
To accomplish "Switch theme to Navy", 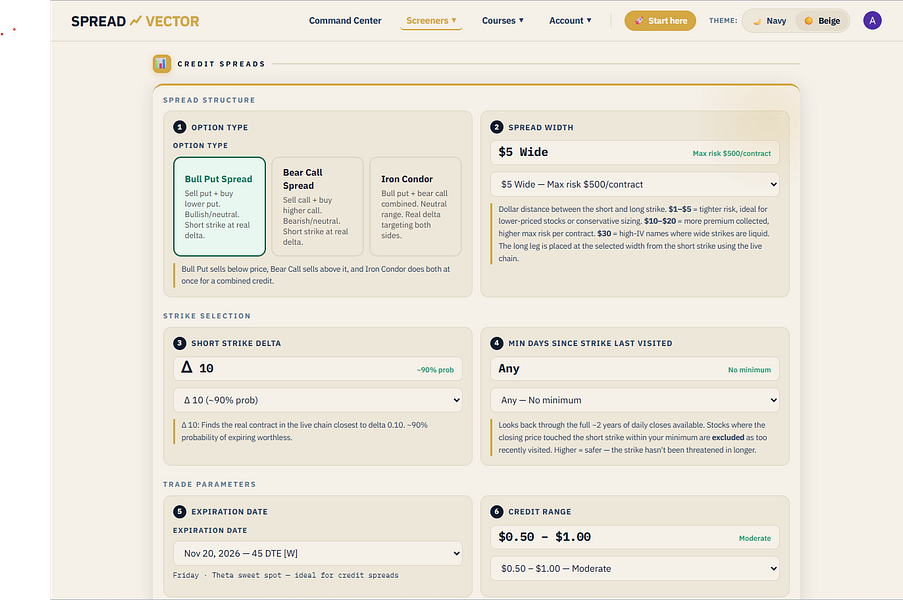I will pyautogui.click(x=769, y=21).
